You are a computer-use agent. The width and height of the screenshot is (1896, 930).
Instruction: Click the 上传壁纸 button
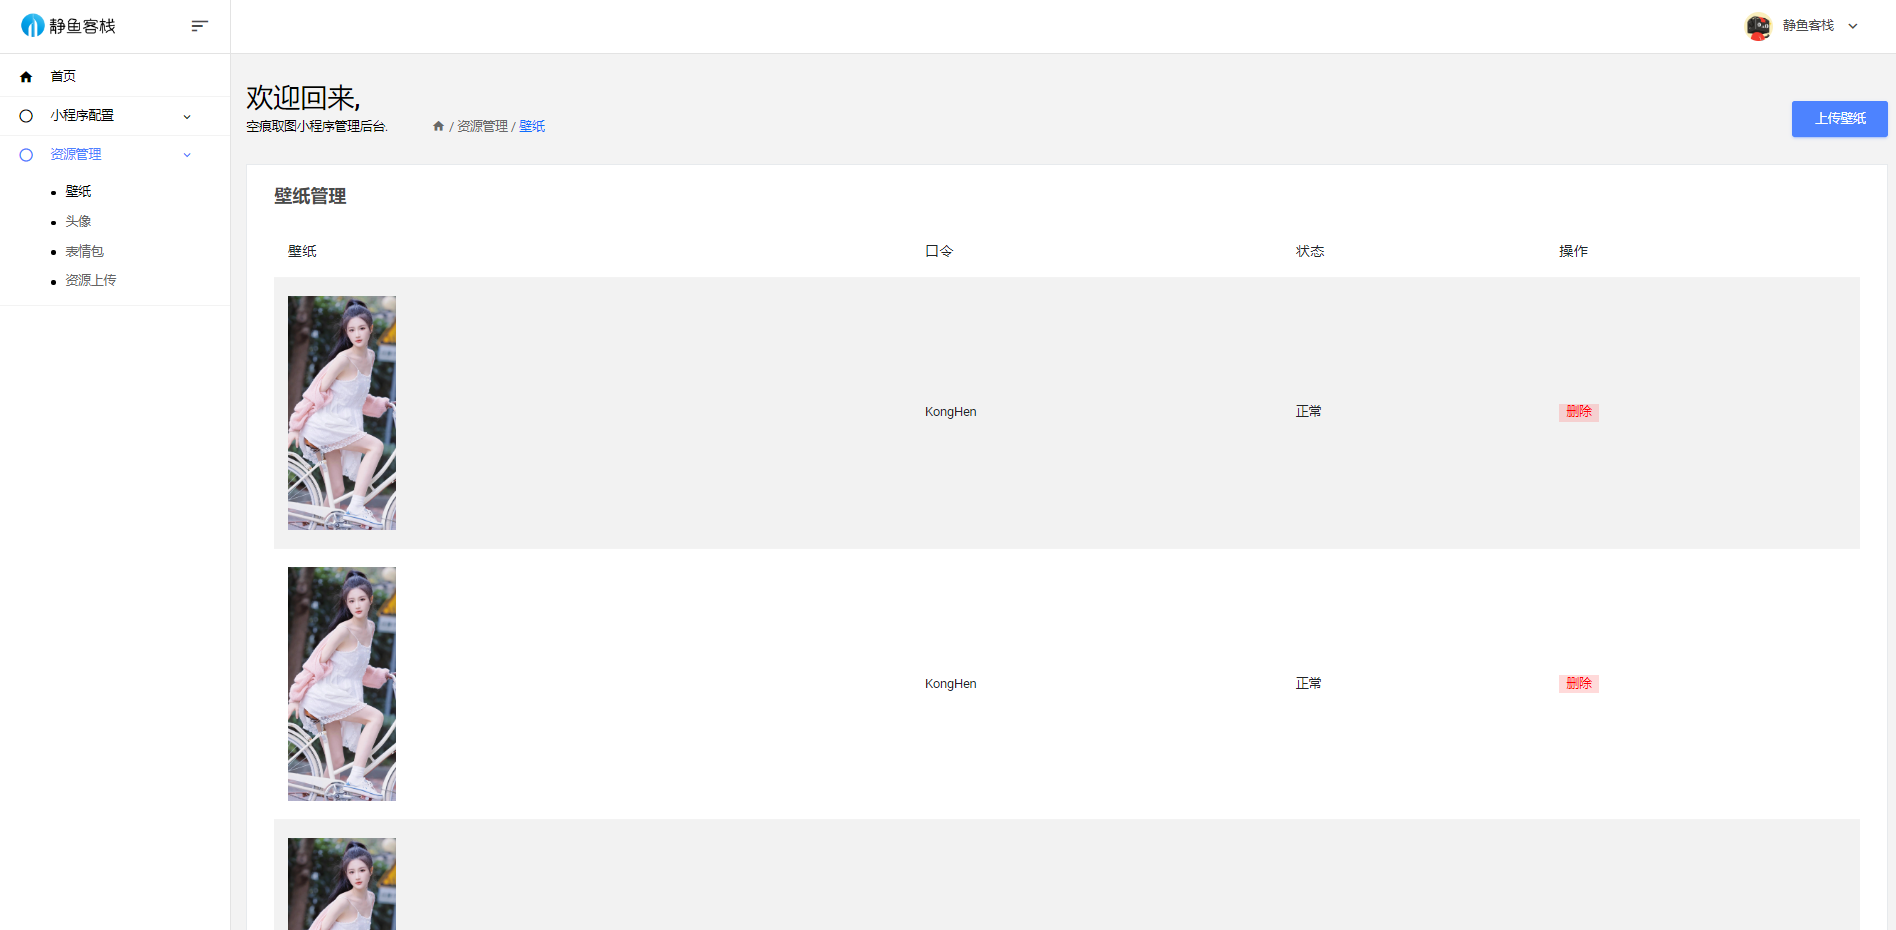(x=1839, y=119)
